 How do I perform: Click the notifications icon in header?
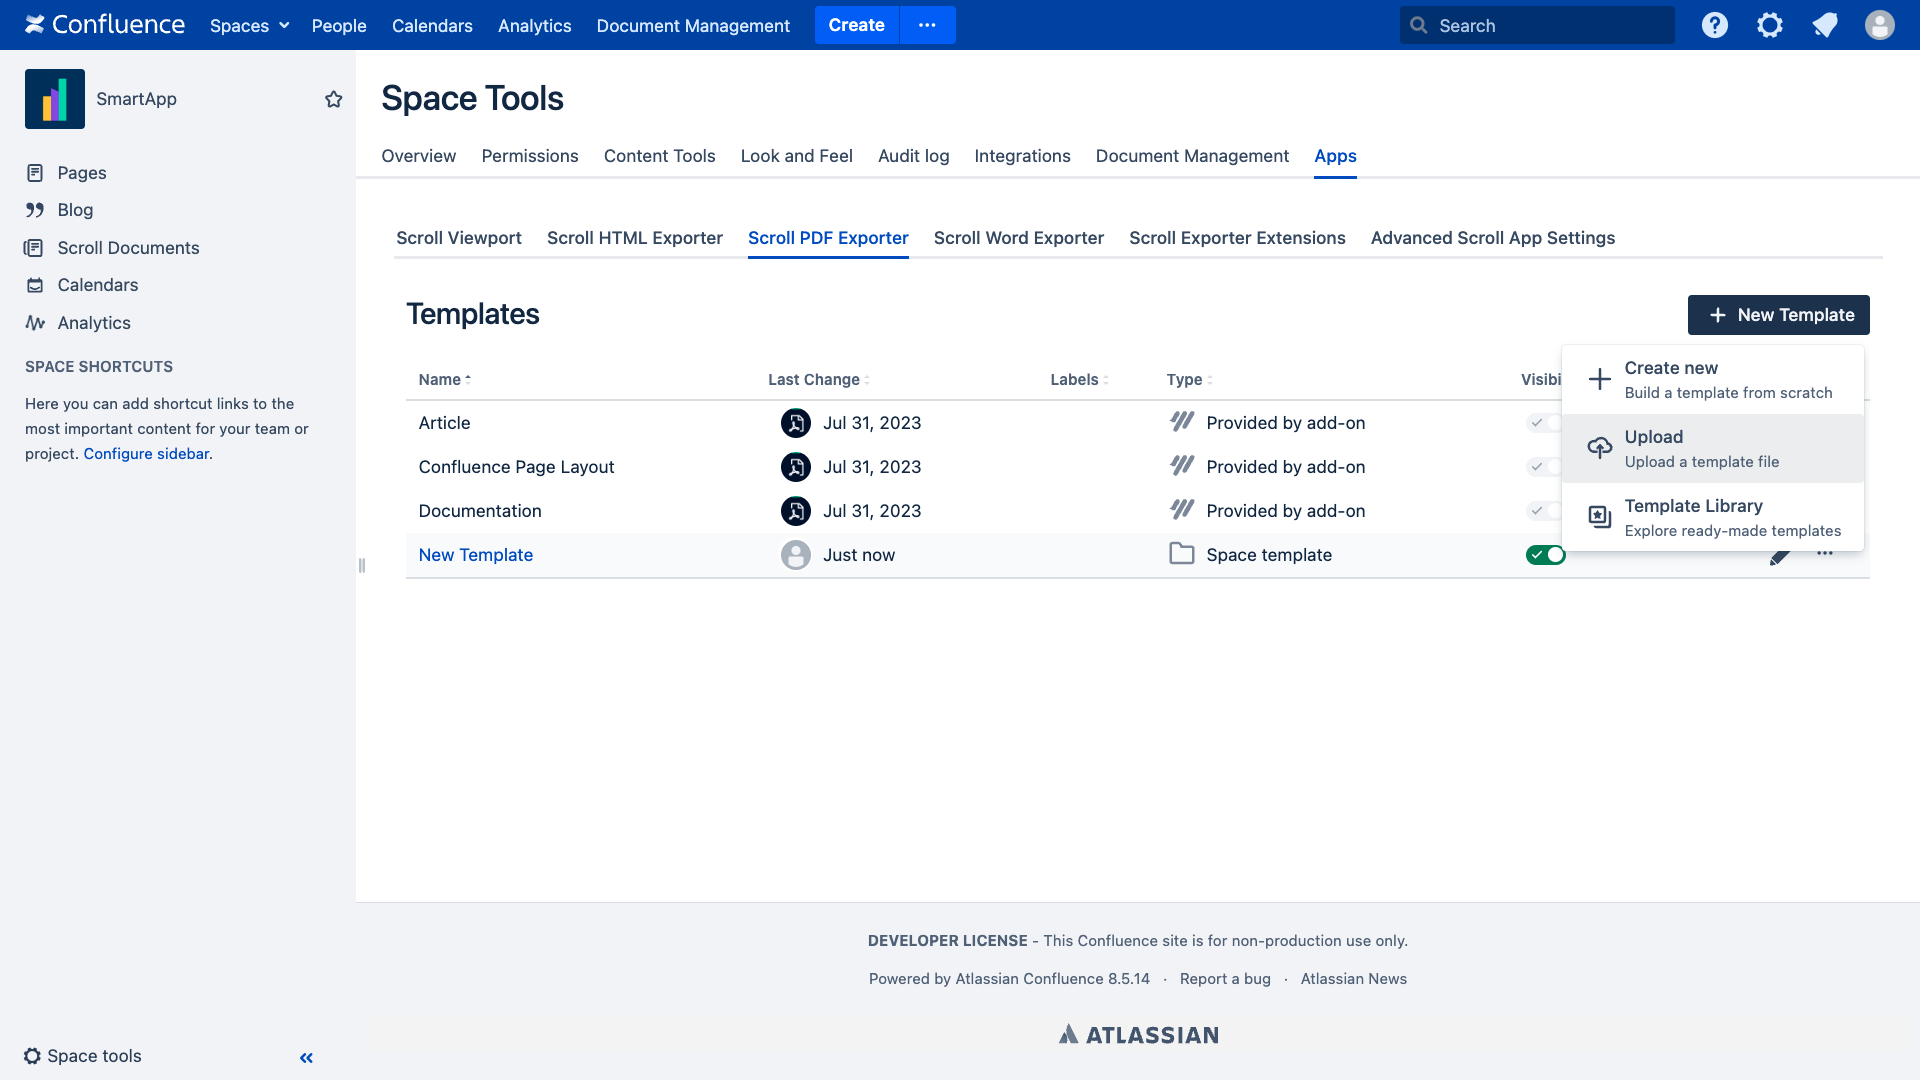point(1824,25)
